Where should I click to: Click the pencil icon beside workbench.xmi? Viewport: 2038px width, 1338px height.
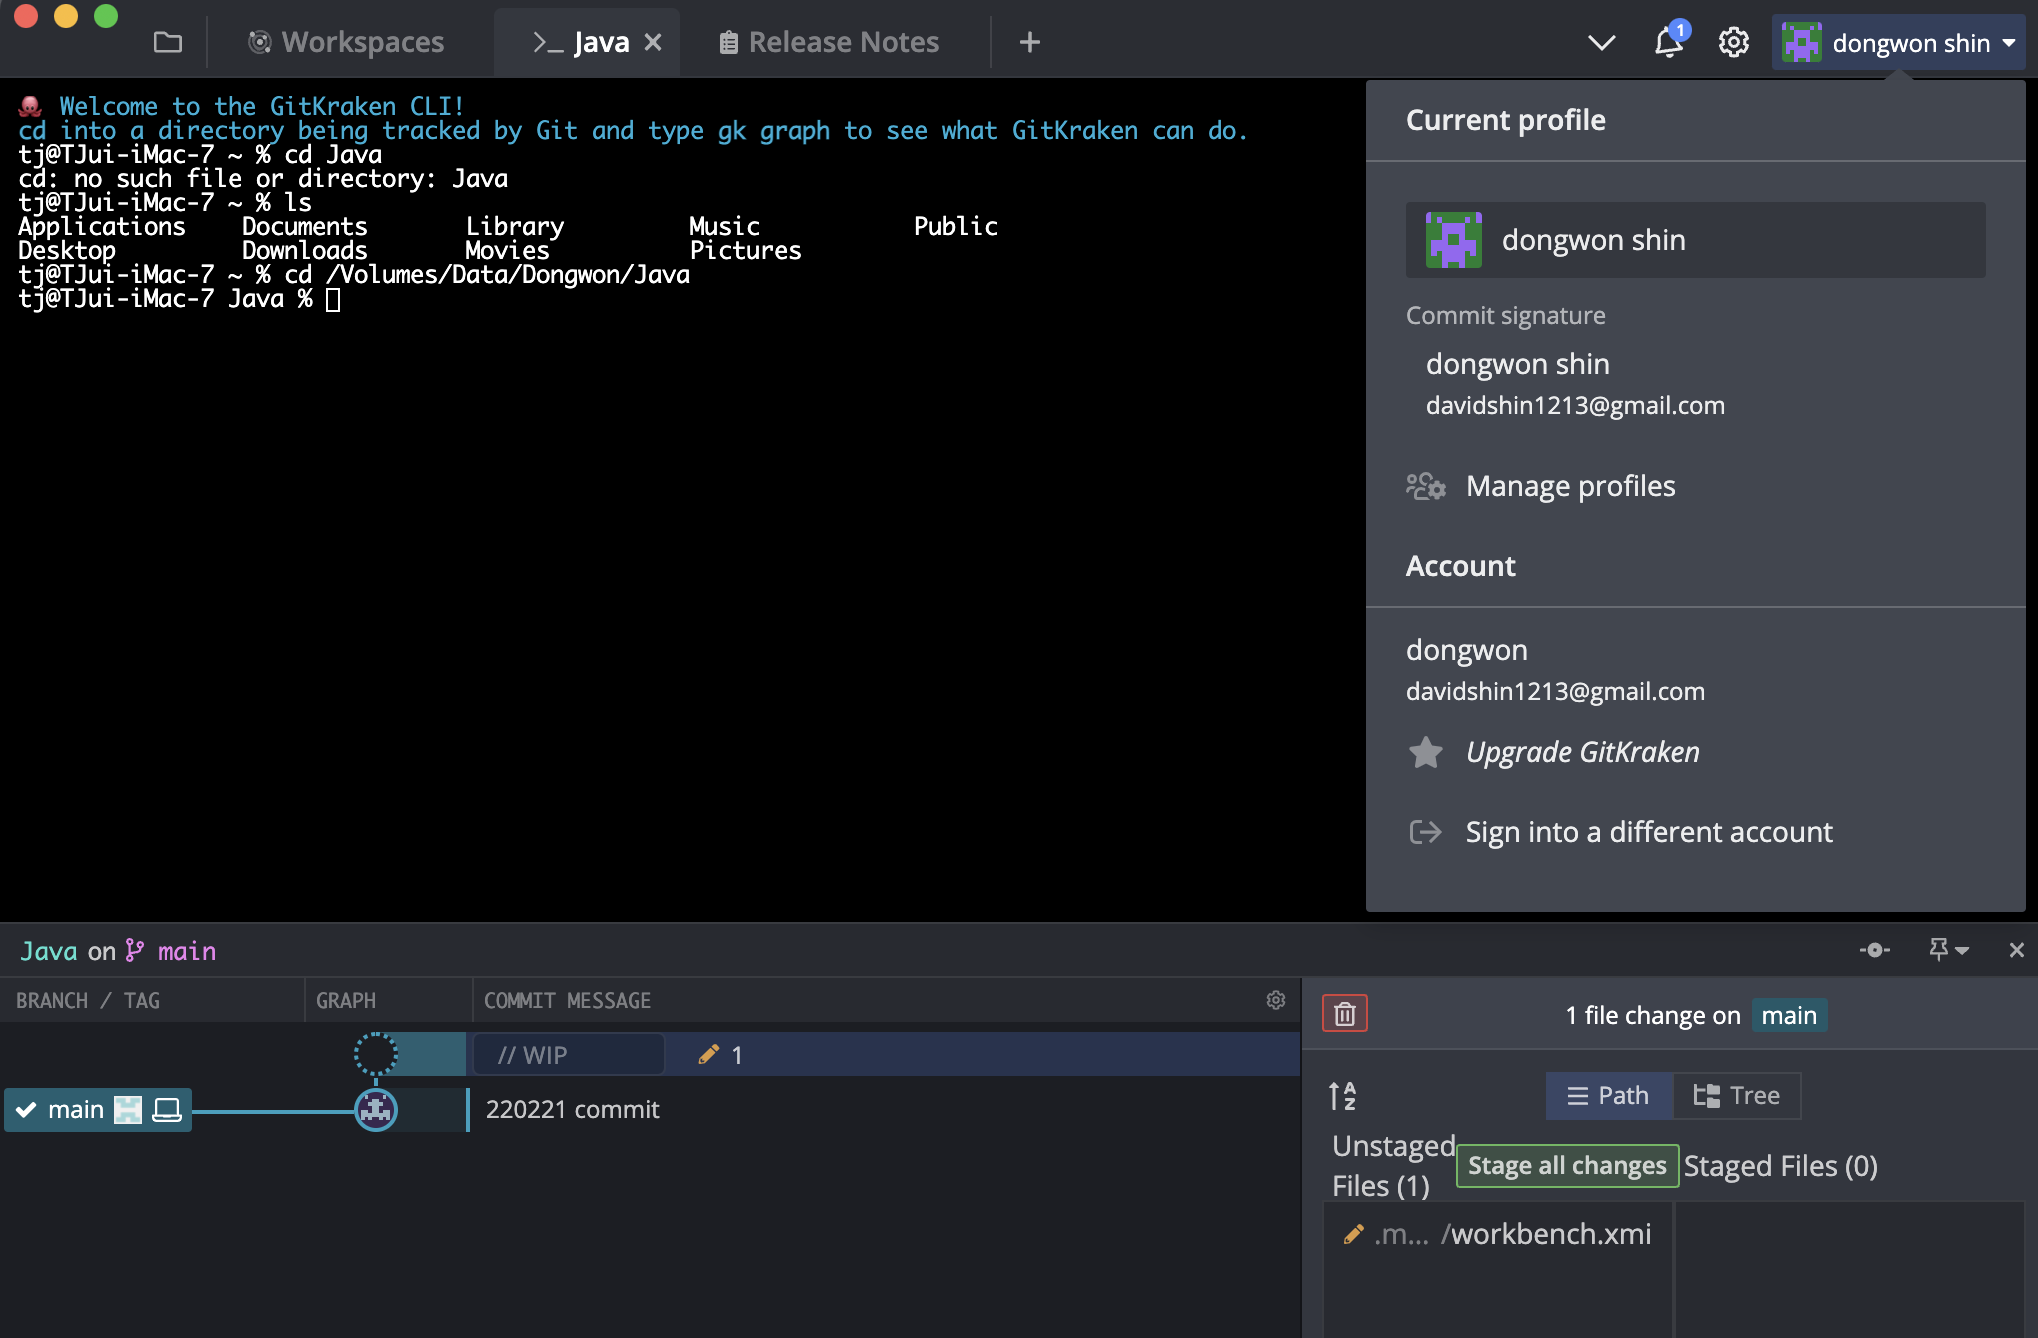pos(1353,1234)
